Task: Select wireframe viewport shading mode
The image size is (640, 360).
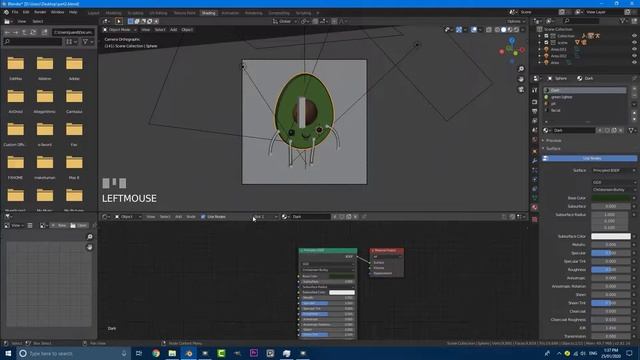Action: click(x=497, y=30)
